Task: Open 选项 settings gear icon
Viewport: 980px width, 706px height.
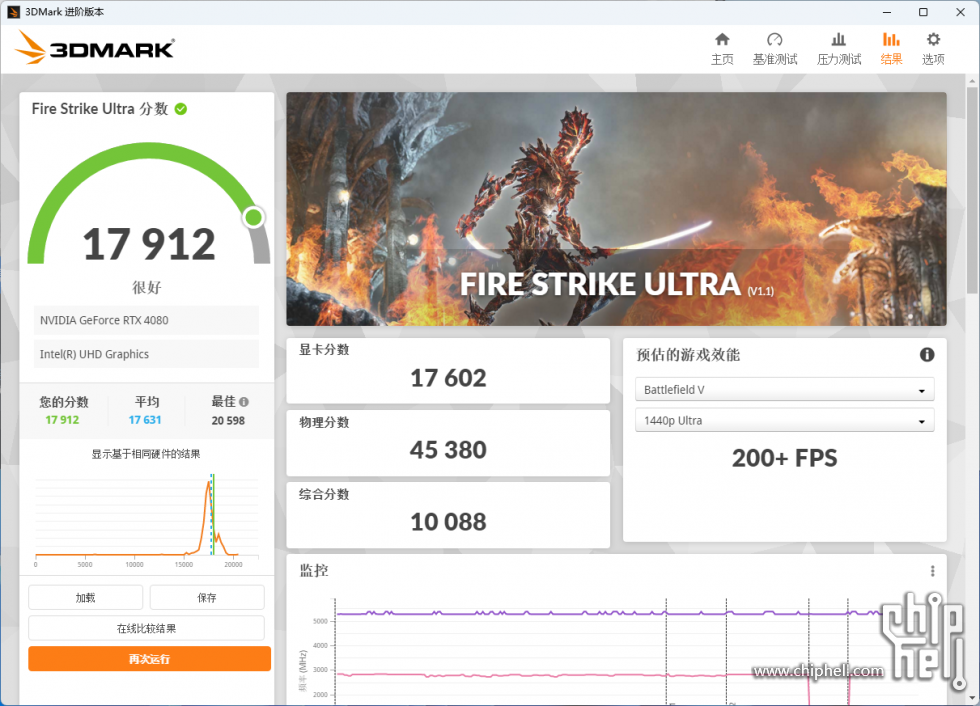Action: [933, 40]
